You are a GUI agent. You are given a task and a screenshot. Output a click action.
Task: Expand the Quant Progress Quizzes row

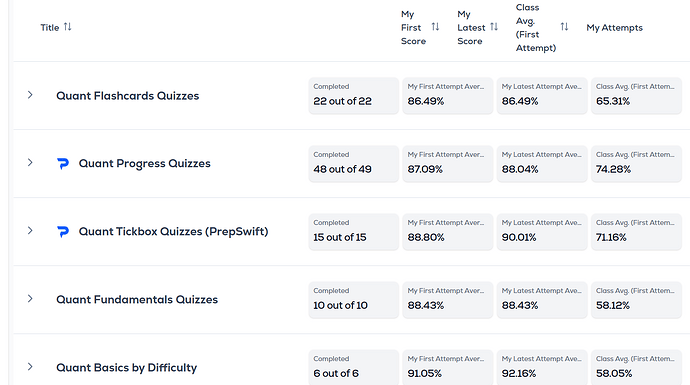pyautogui.click(x=30, y=163)
